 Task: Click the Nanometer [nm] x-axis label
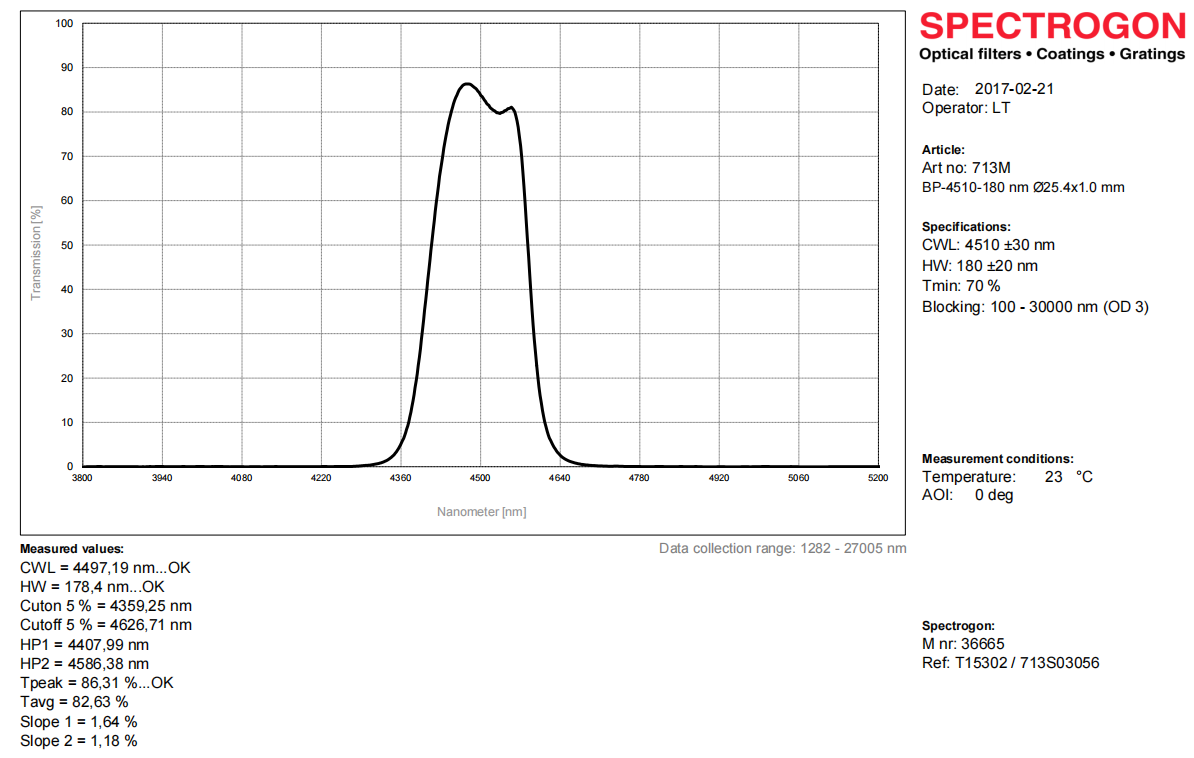coord(481,512)
